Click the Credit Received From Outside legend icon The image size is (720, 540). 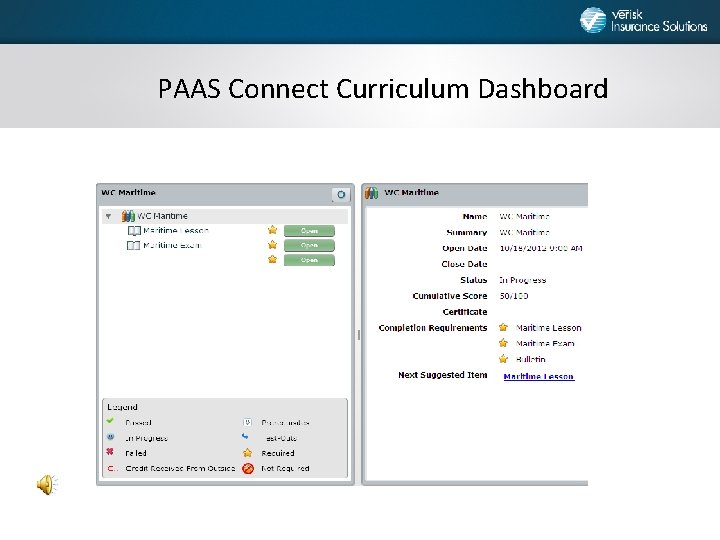112,468
